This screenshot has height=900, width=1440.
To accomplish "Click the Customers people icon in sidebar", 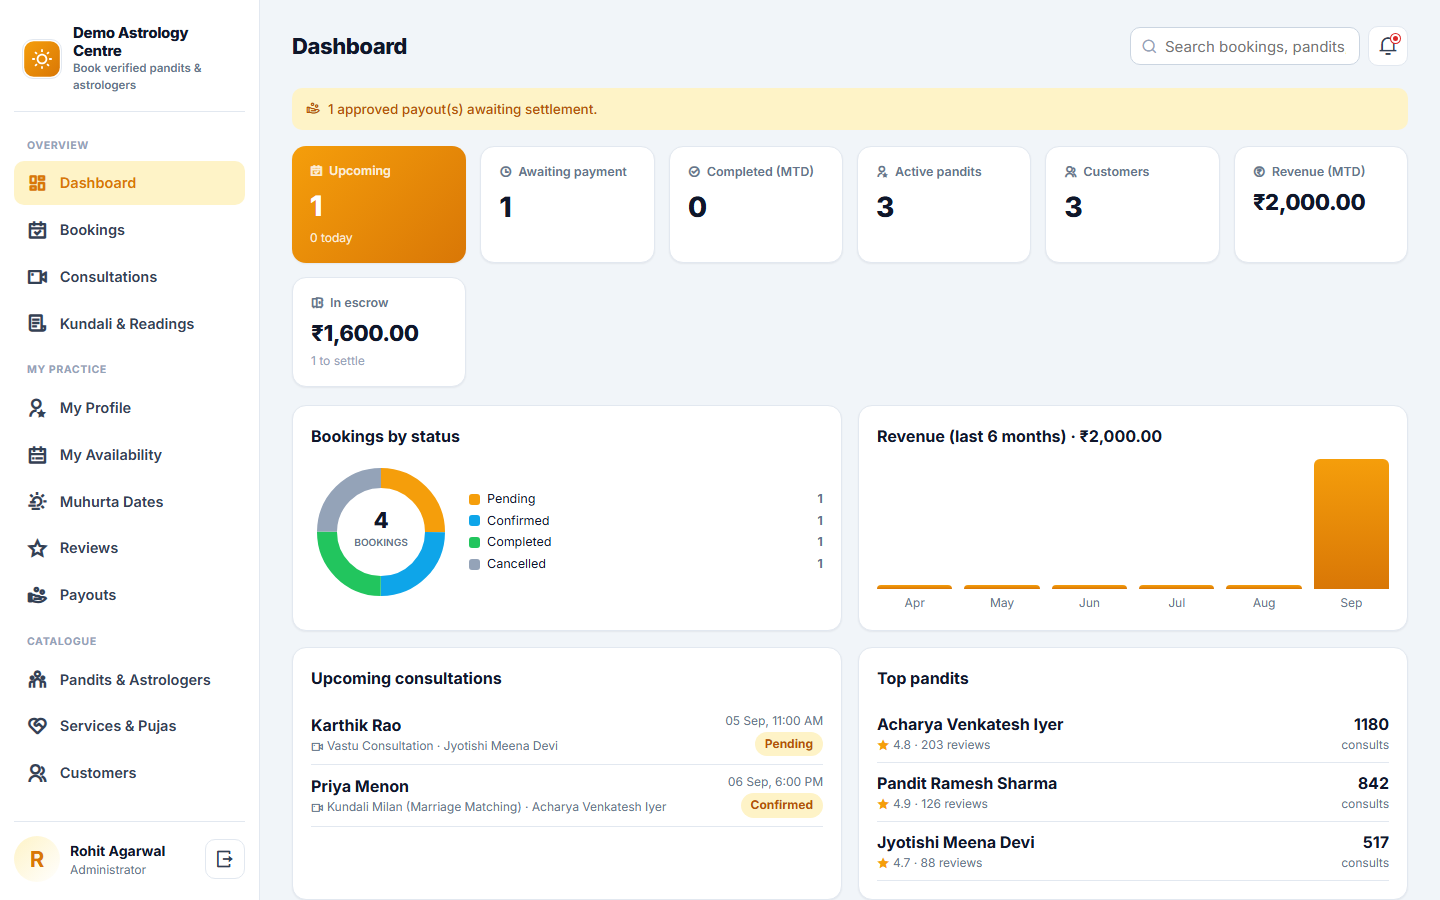I will [37, 773].
